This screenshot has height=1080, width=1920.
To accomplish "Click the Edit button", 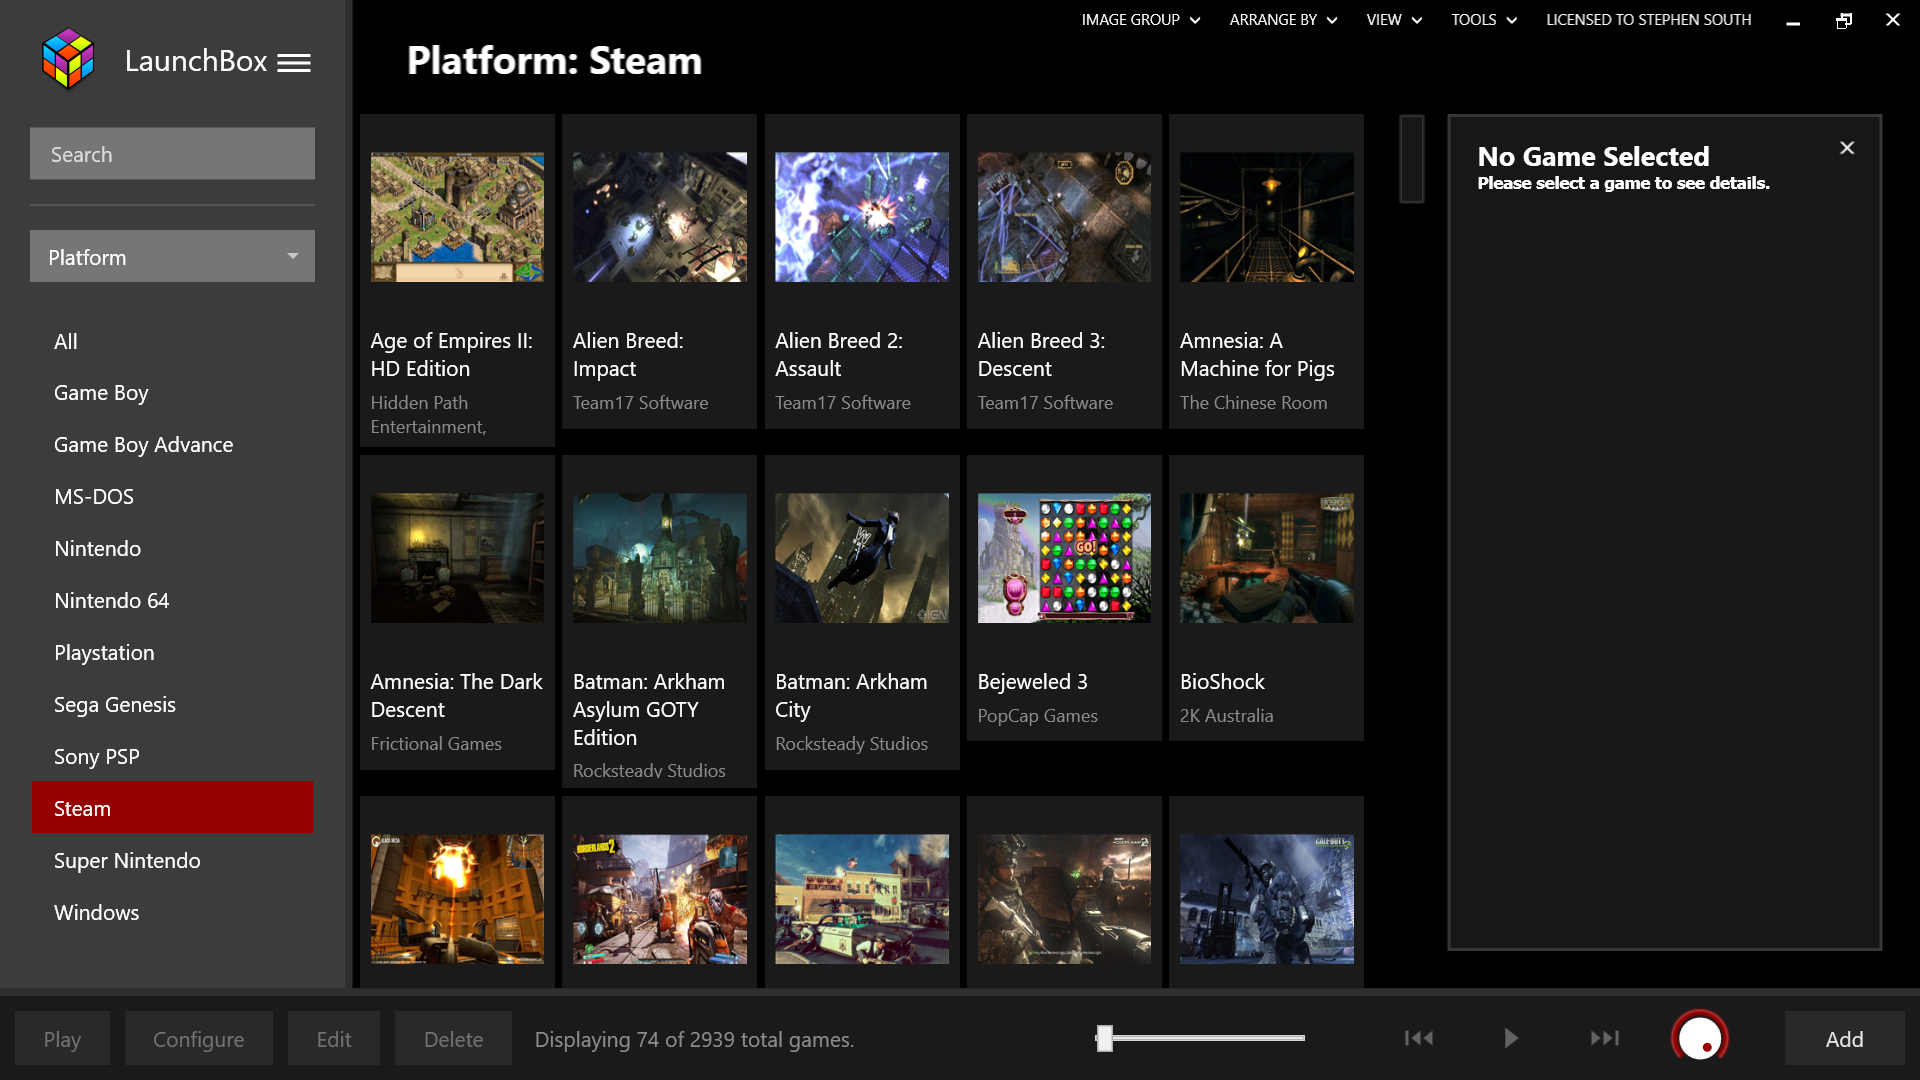I will click(334, 1038).
